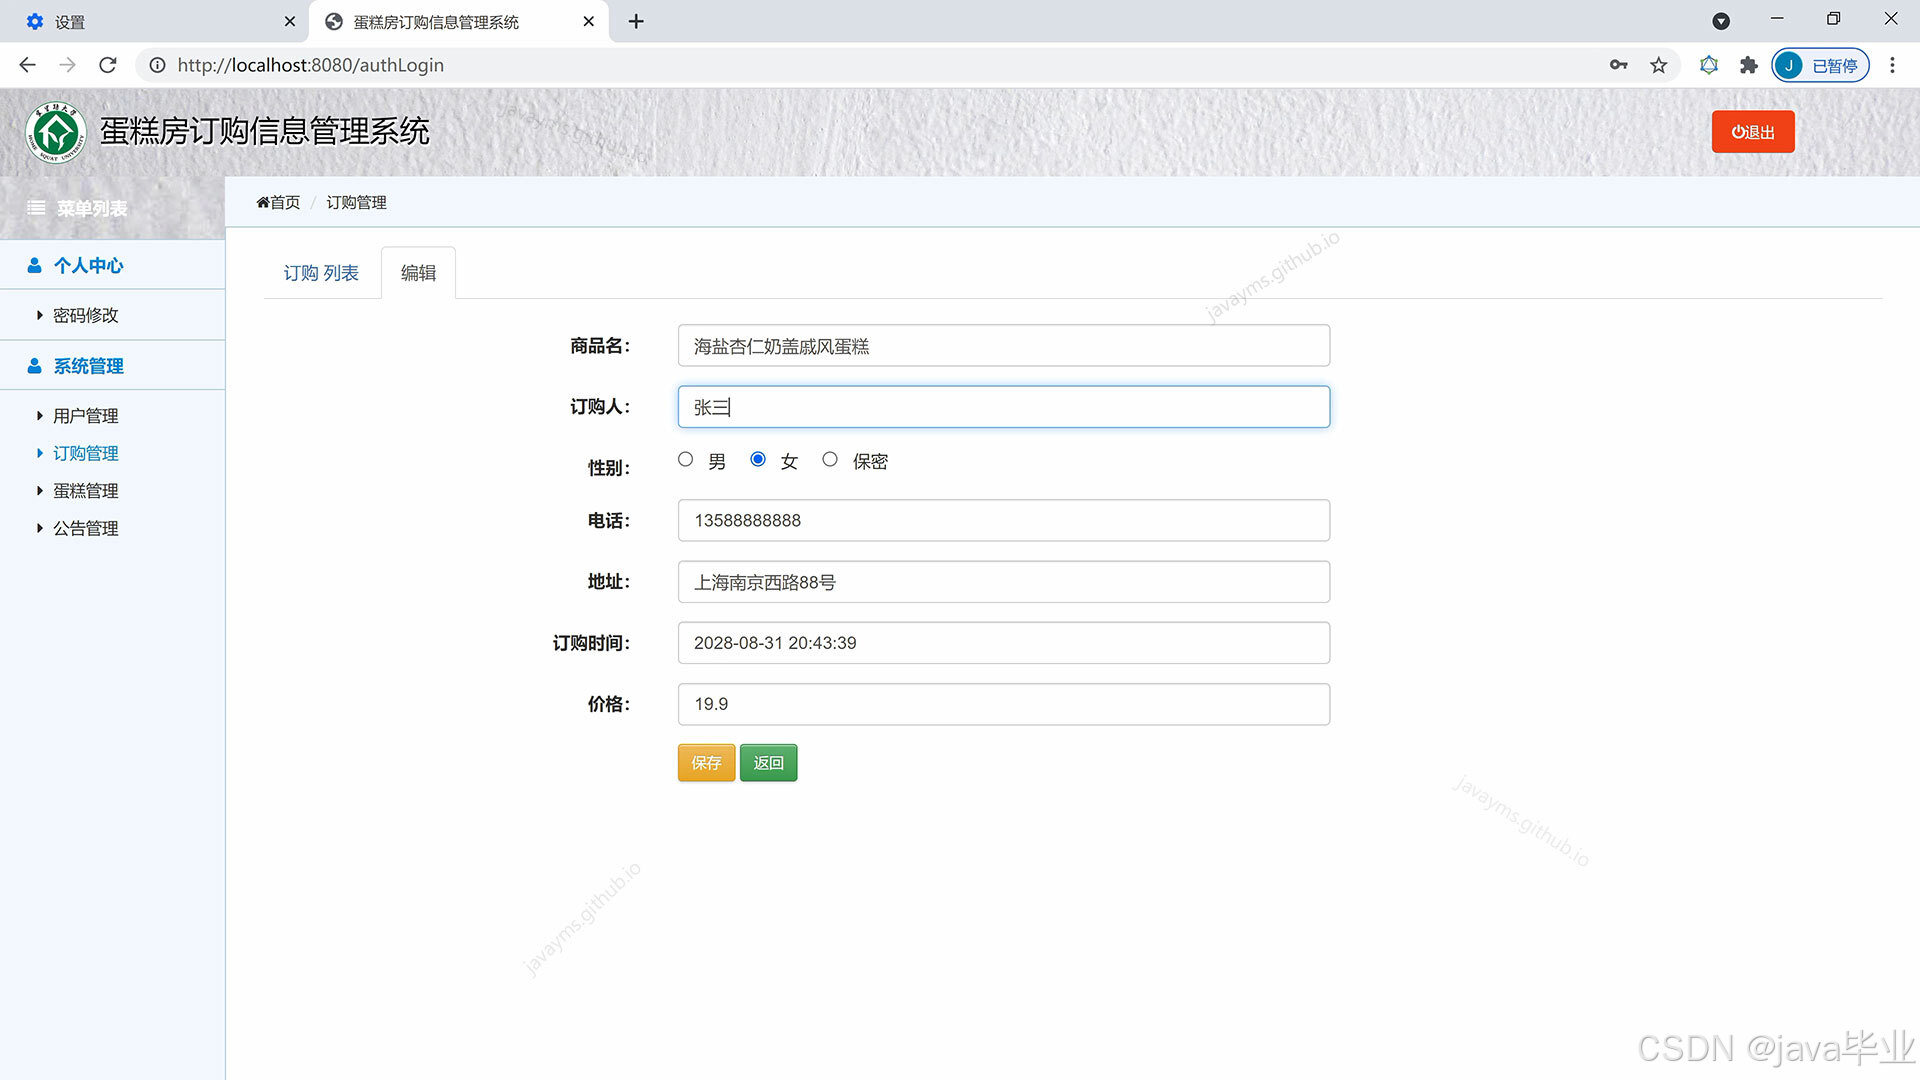Viewport: 1920px width, 1080px height.
Task: Open the saved passwords key icon
Action: point(1618,65)
